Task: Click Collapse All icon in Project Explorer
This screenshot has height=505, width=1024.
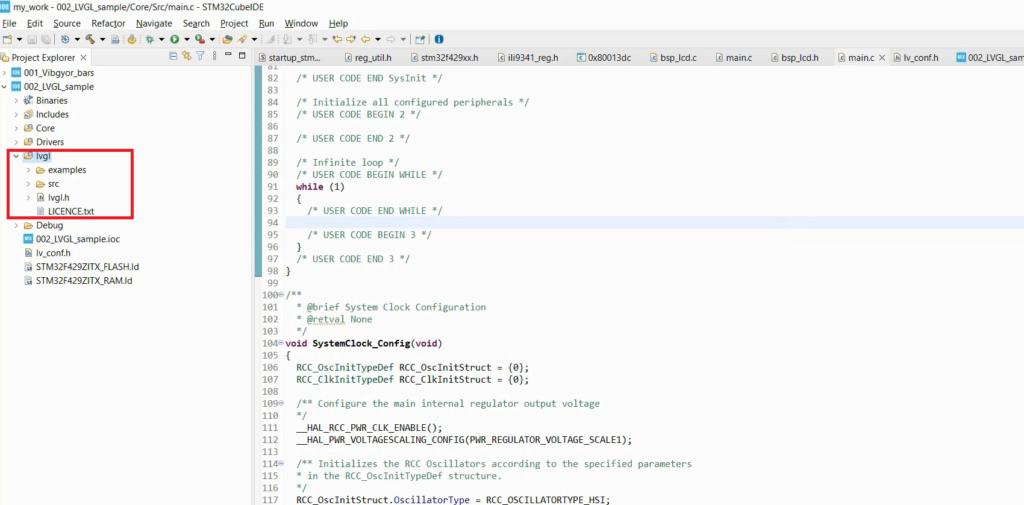Action: [173, 56]
